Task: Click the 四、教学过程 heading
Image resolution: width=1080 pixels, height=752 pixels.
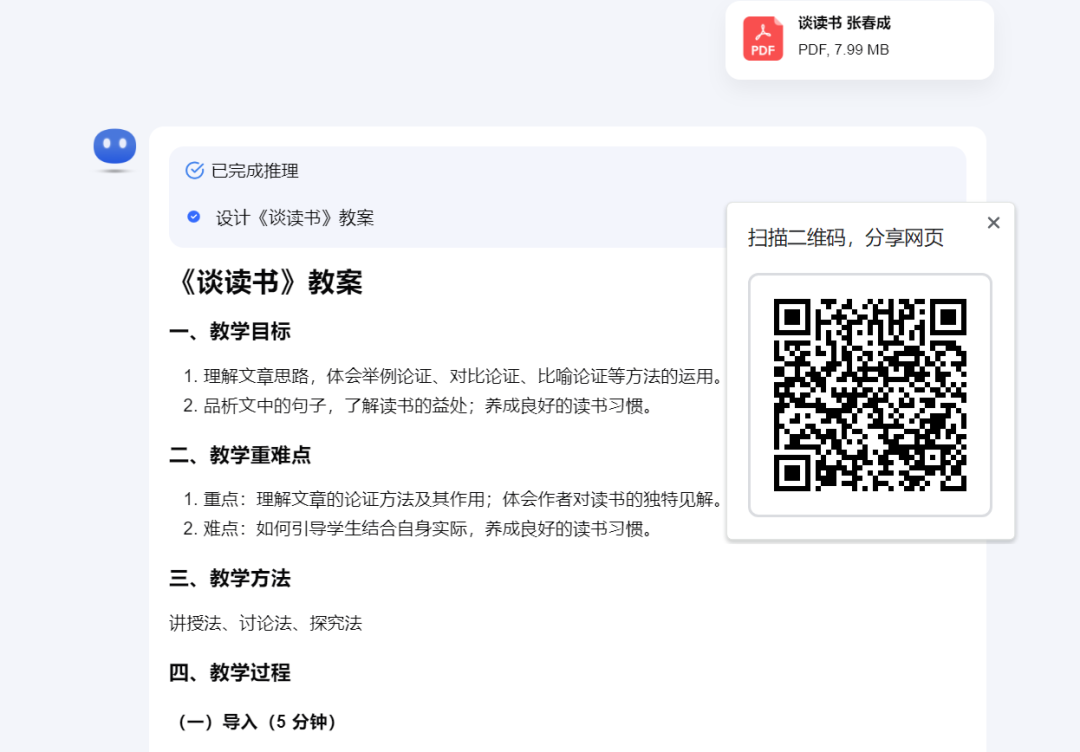Action: [230, 672]
